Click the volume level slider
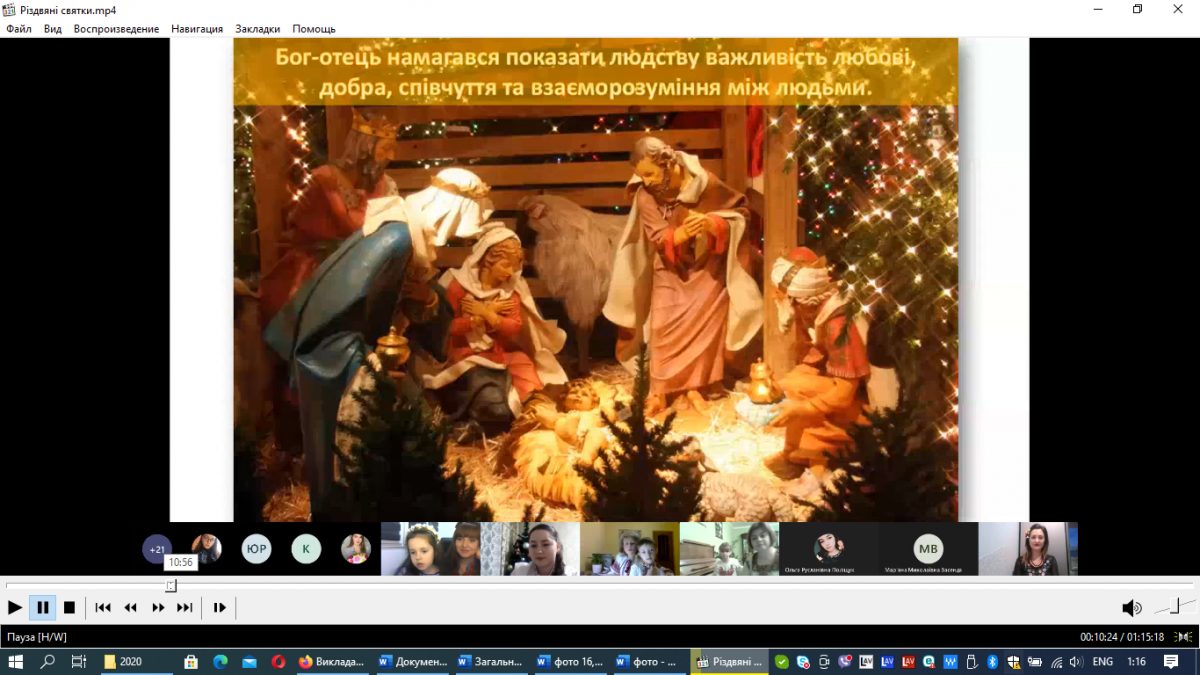The image size is (1200, 675). click(x=1173, y=606)
